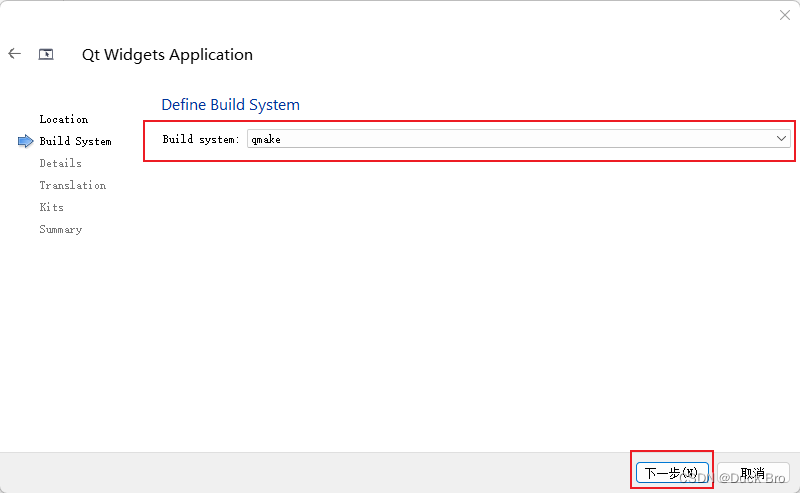Click the Define Build System heading
This screenshot has height=493, width=800.
[x=230, y=104]
